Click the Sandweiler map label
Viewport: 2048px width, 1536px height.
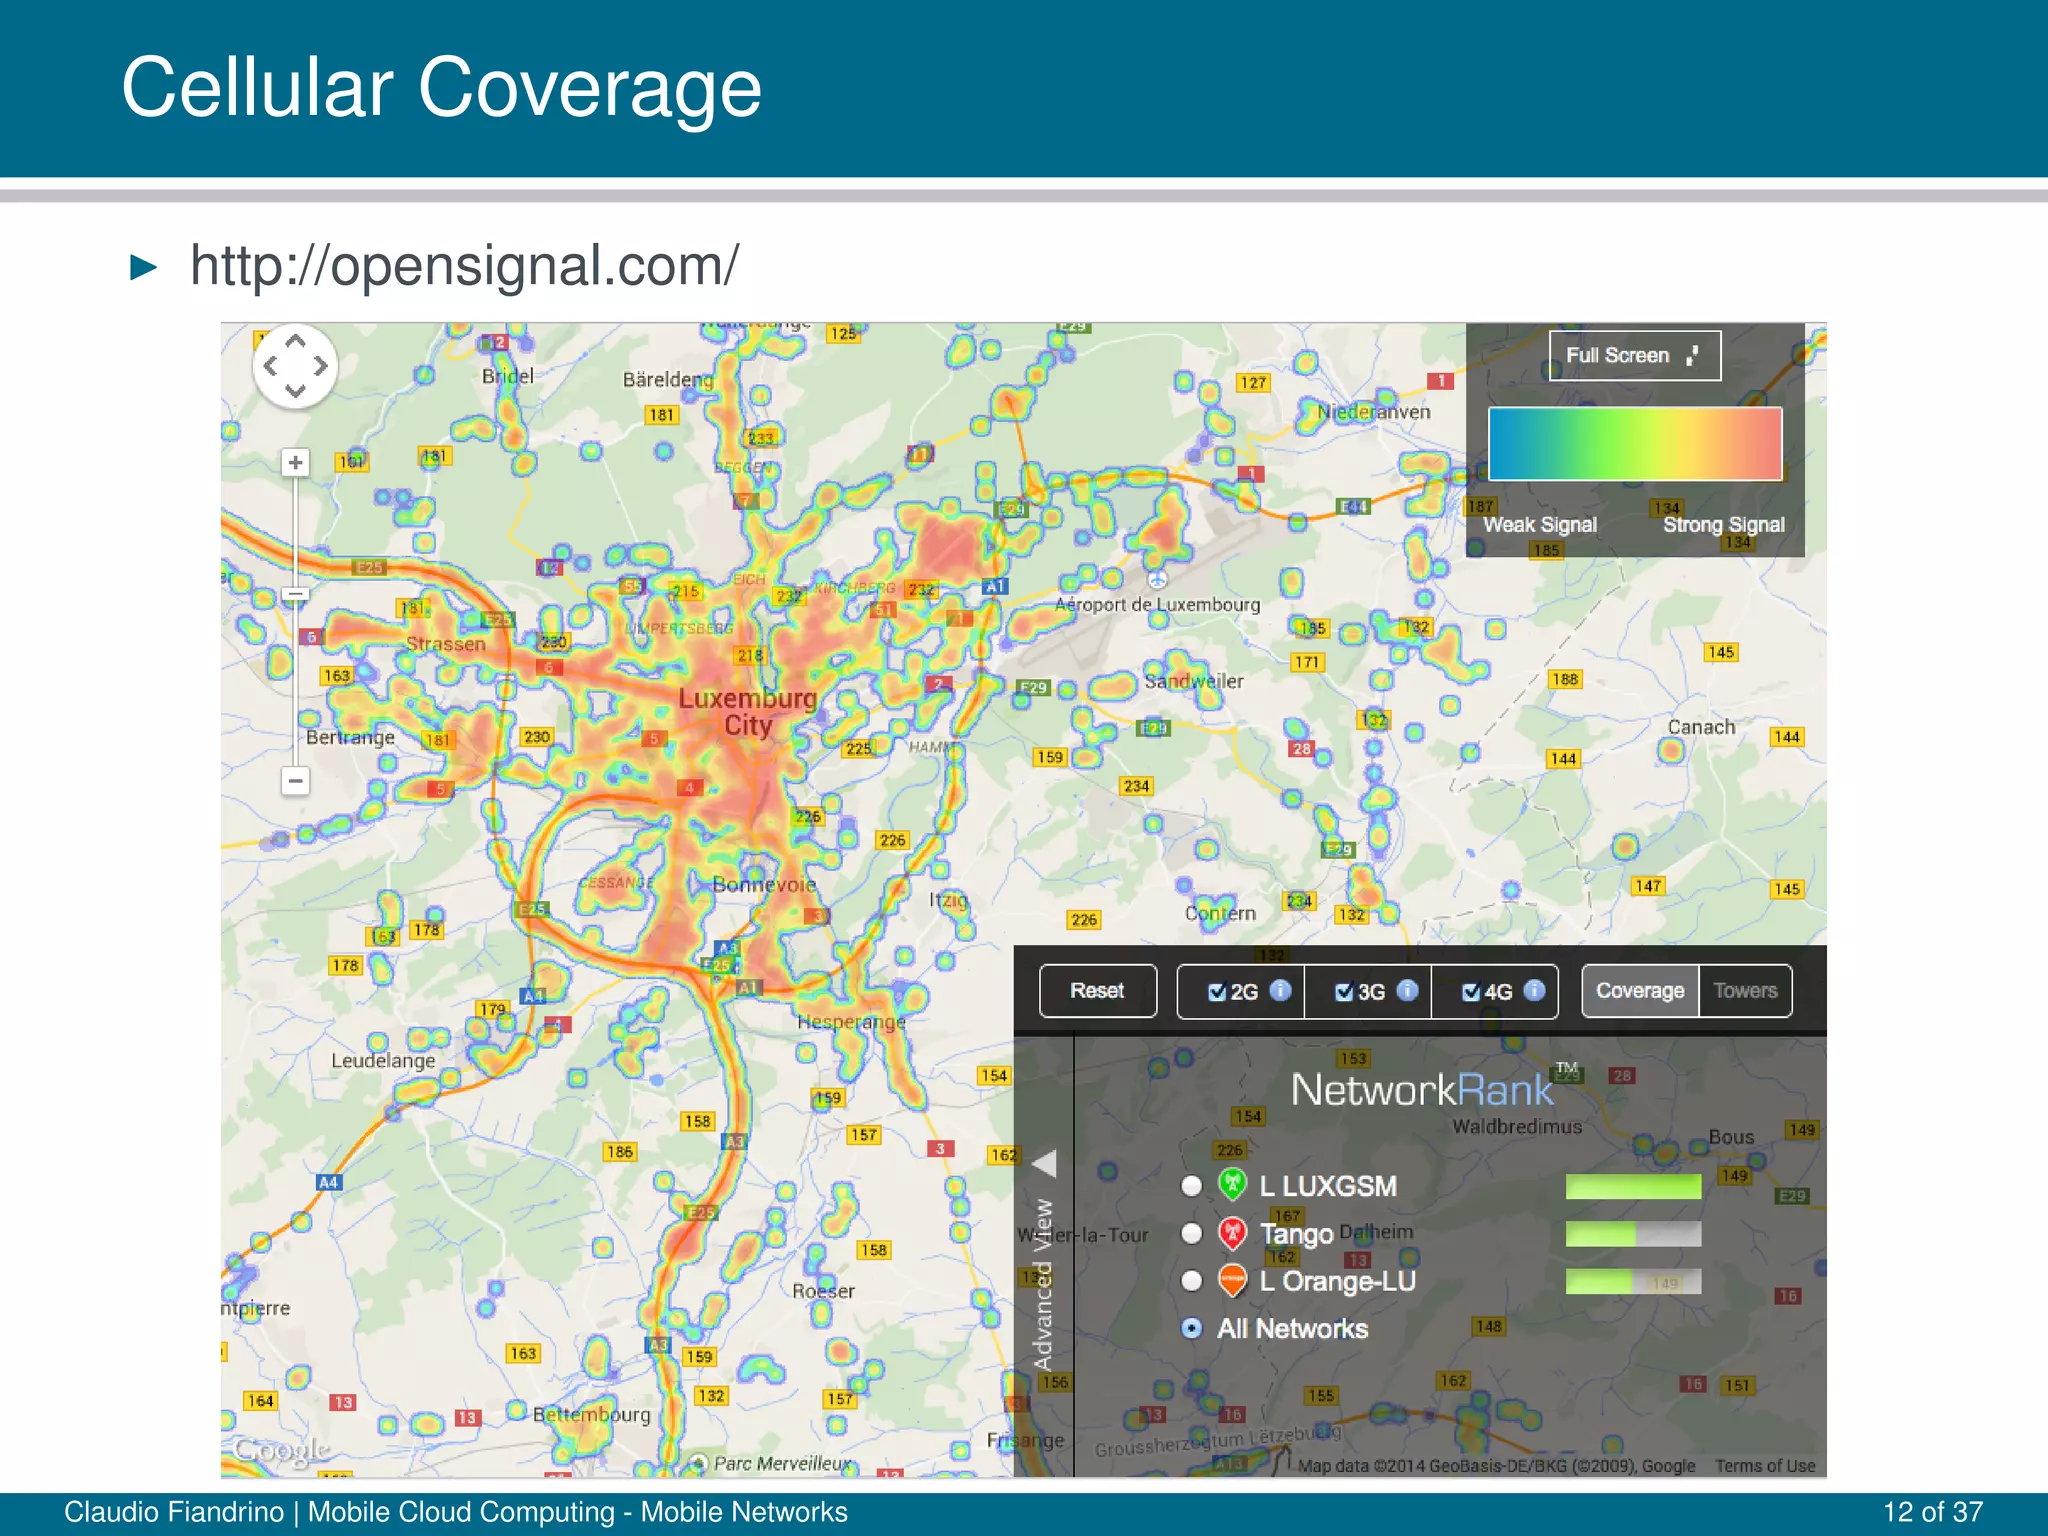coord(1194,681)
